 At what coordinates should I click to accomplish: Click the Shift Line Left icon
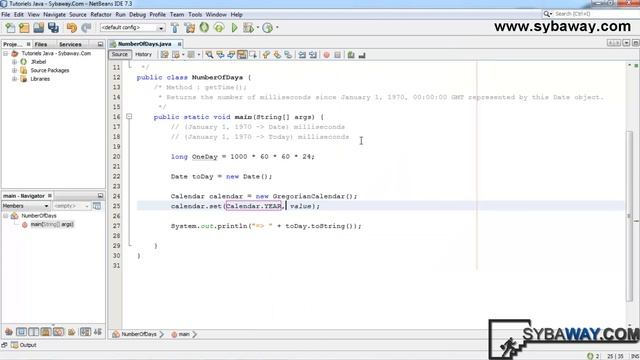coord(302,55)
